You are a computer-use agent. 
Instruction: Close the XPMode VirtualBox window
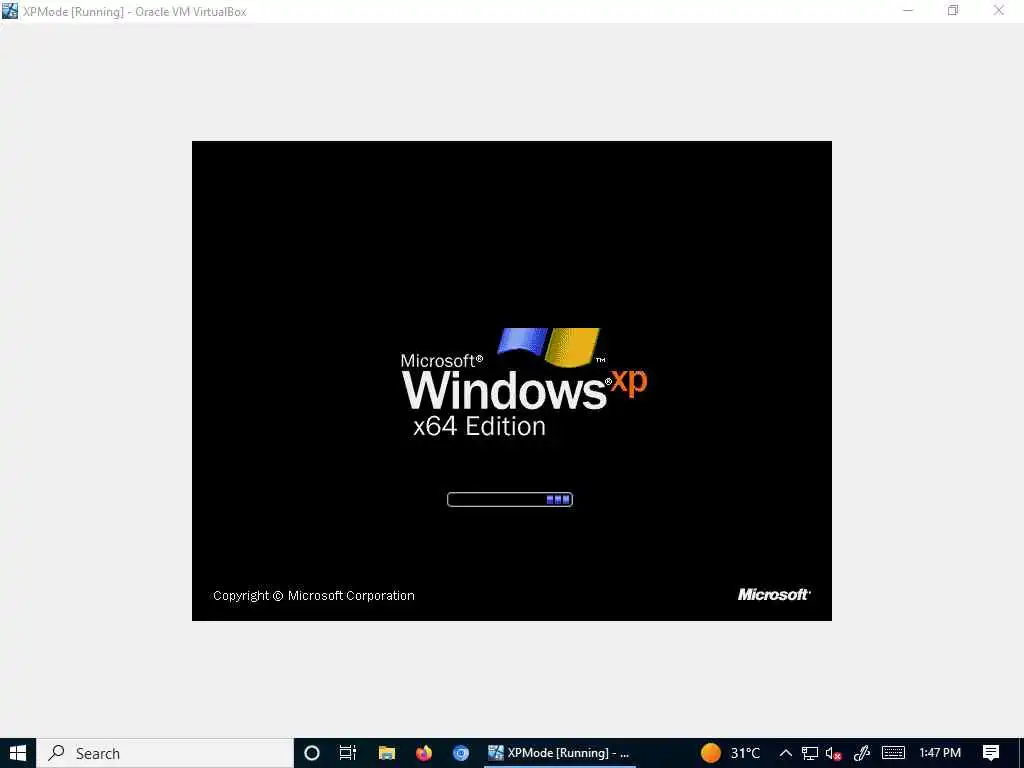(999, 10)
